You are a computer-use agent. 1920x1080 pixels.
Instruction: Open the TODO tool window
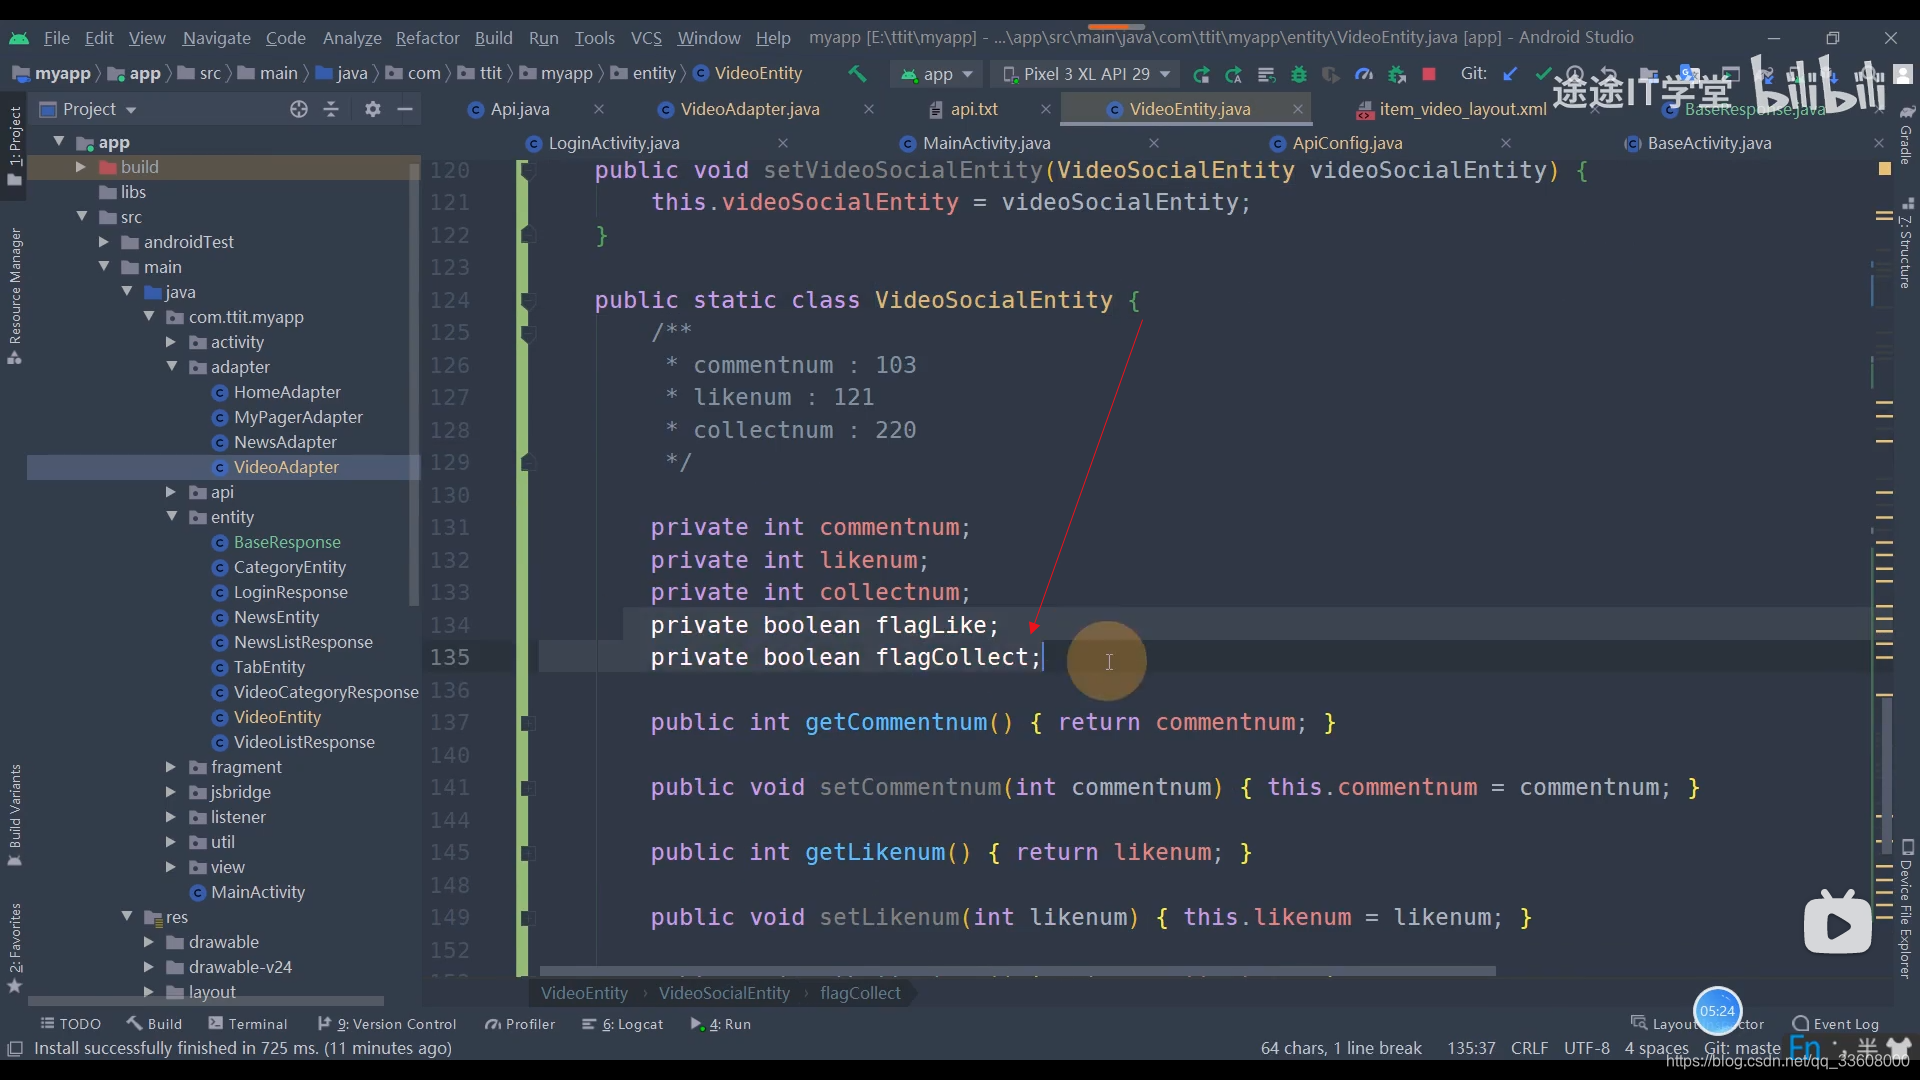[x=70, y=1024]
